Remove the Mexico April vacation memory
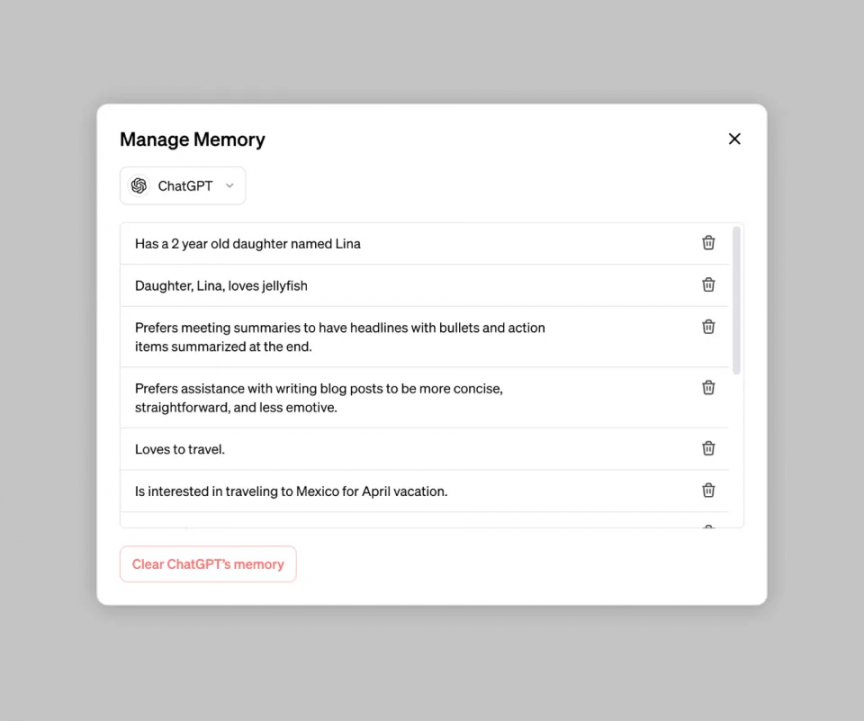Screen dimensions: 864x721 [708, 490]
